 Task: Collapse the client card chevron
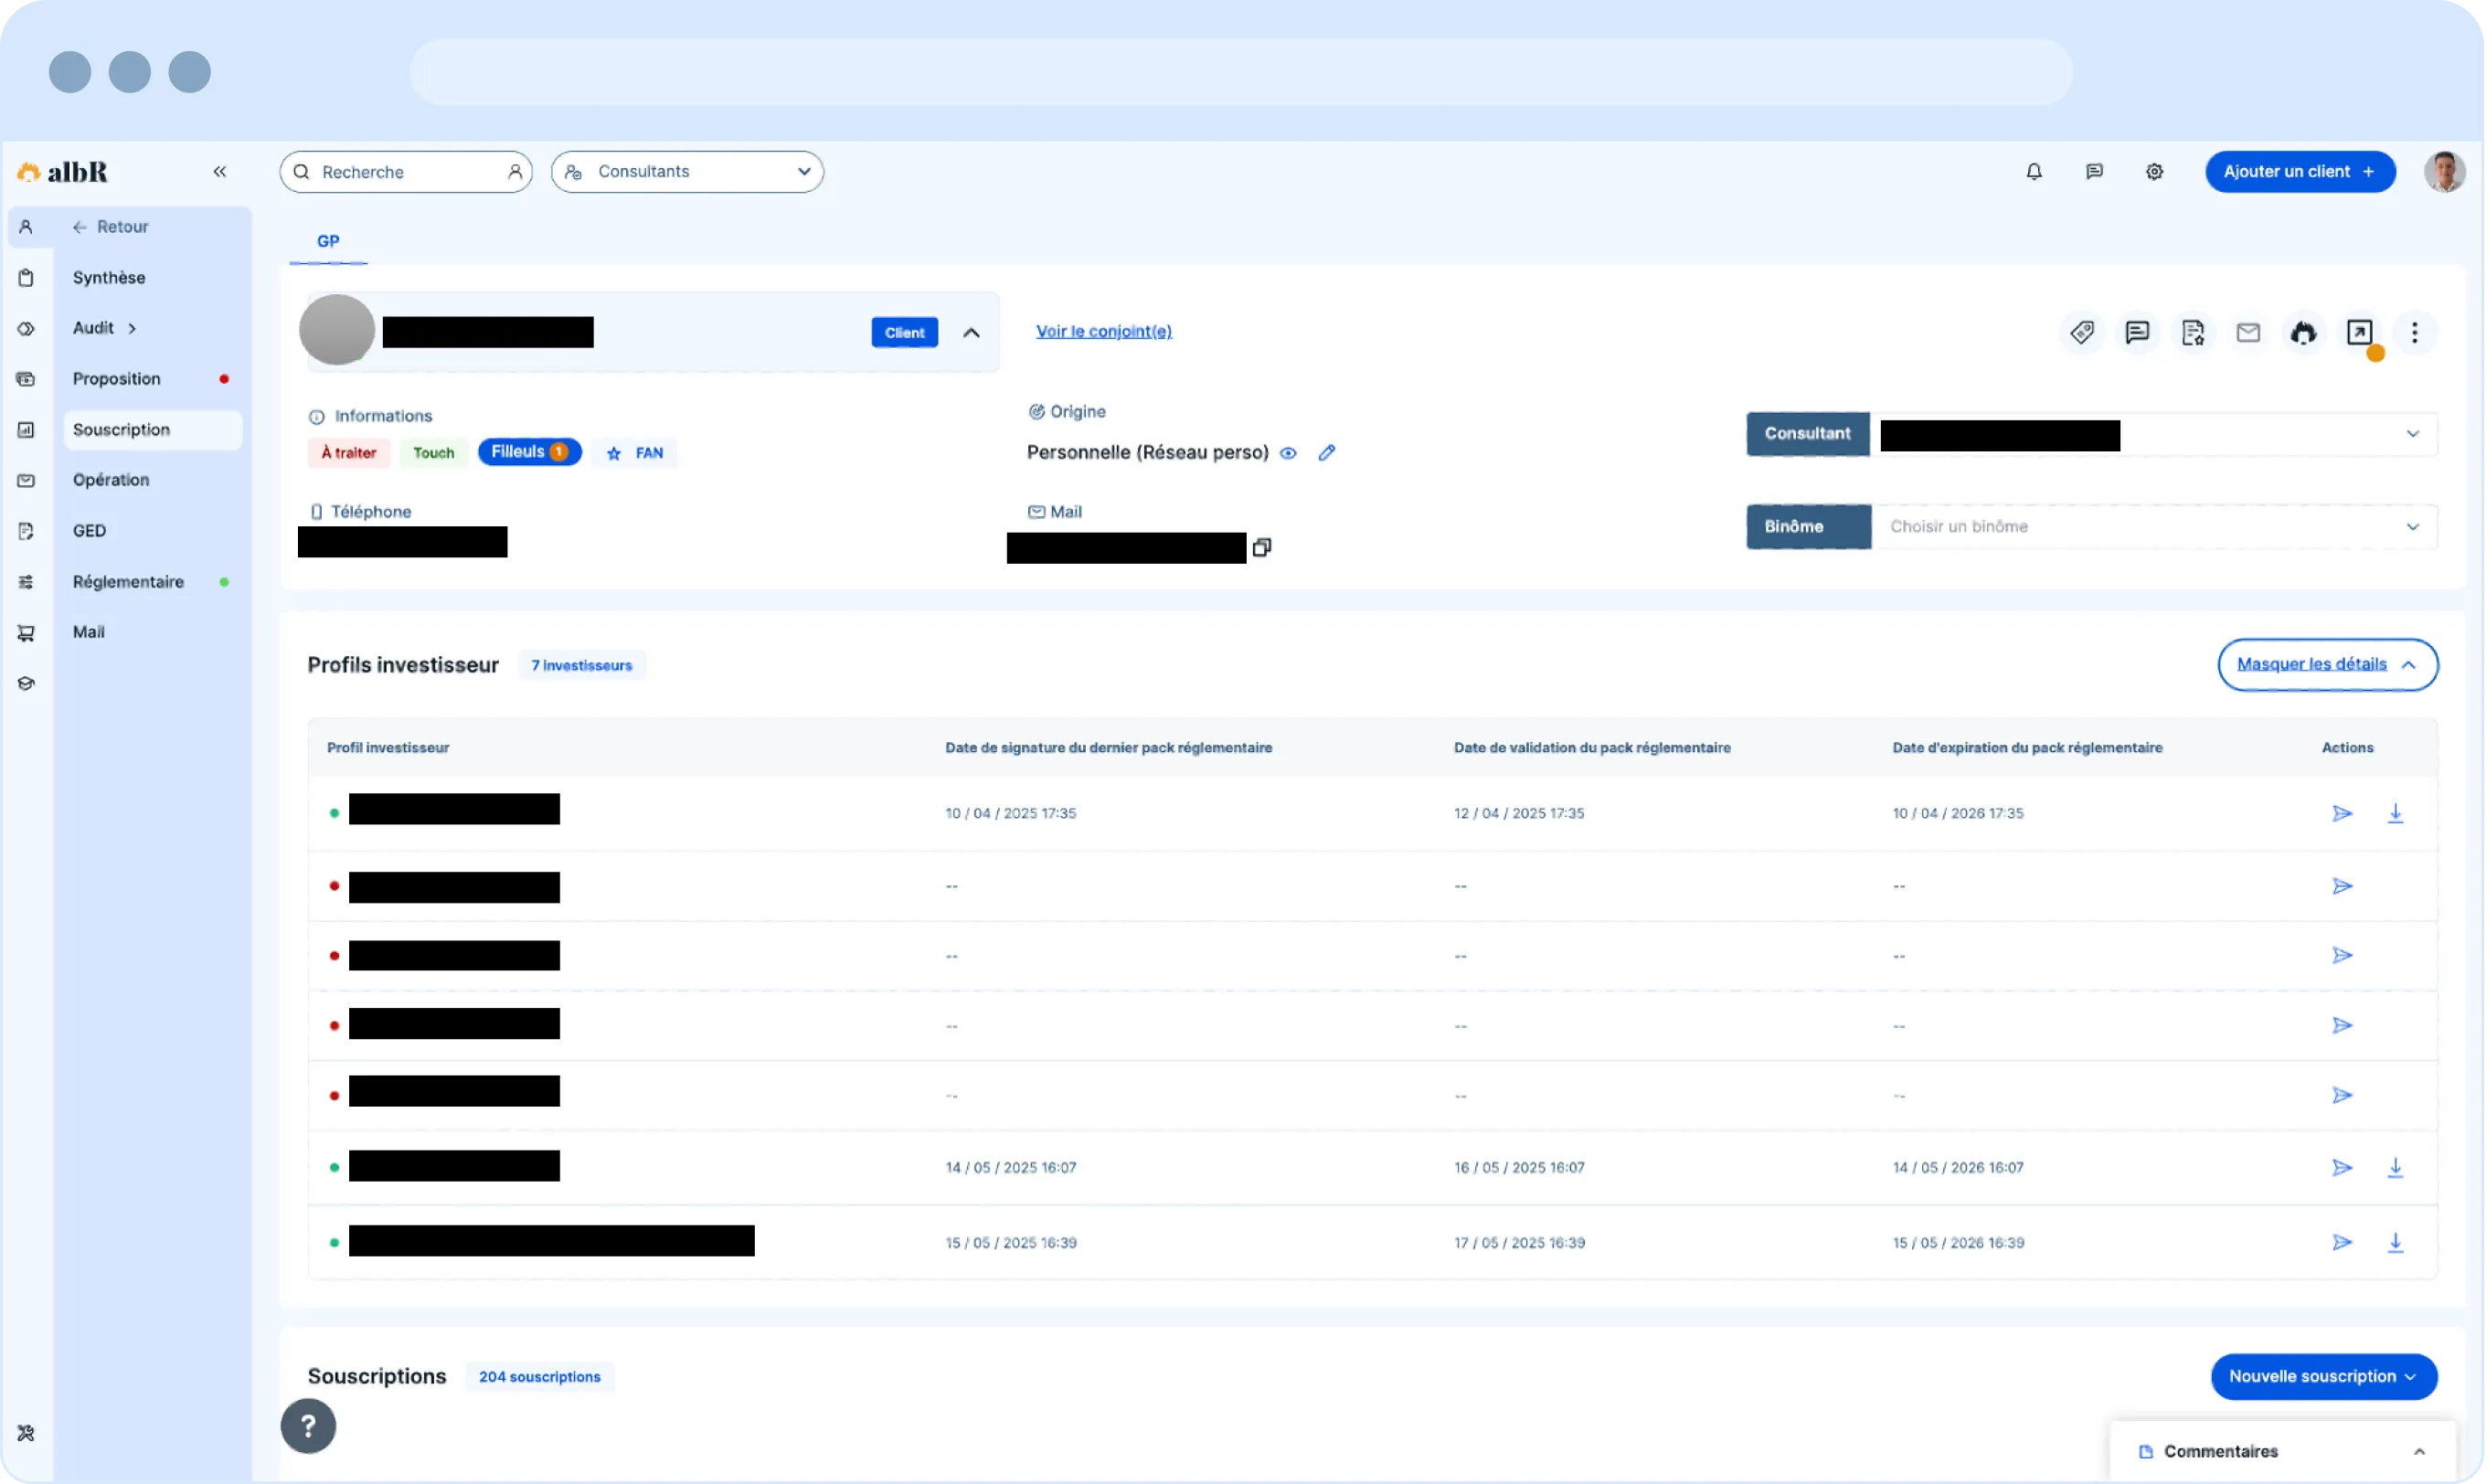pos(970,333)
